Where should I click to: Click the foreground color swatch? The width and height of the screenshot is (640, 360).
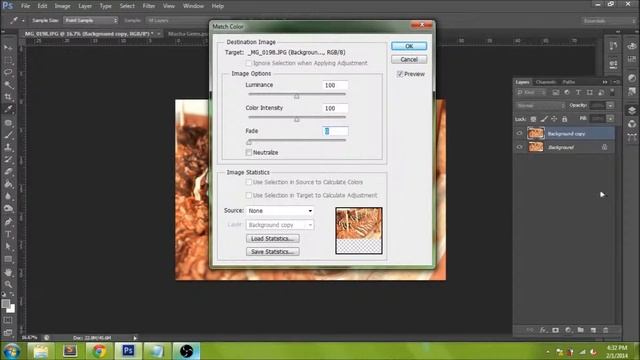click(6, 304)
